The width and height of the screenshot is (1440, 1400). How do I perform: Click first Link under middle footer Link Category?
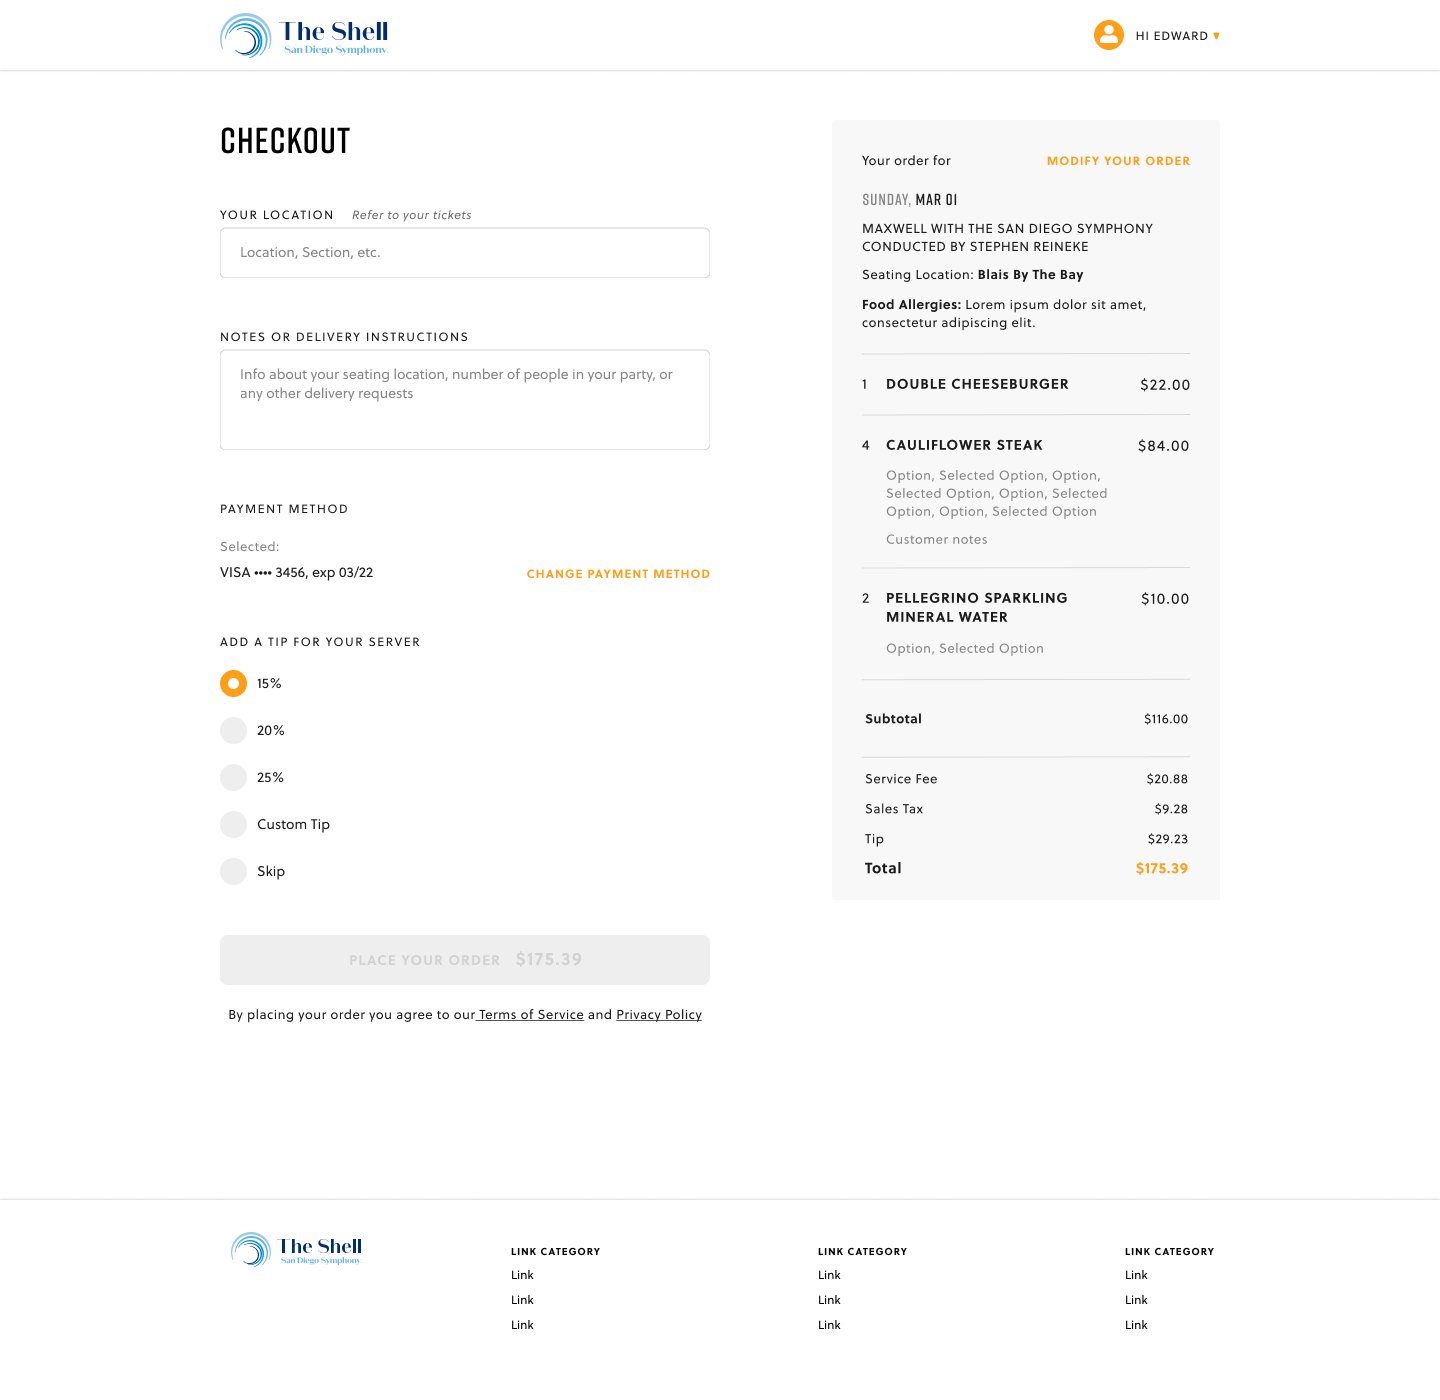click(x=829, y=1275)
